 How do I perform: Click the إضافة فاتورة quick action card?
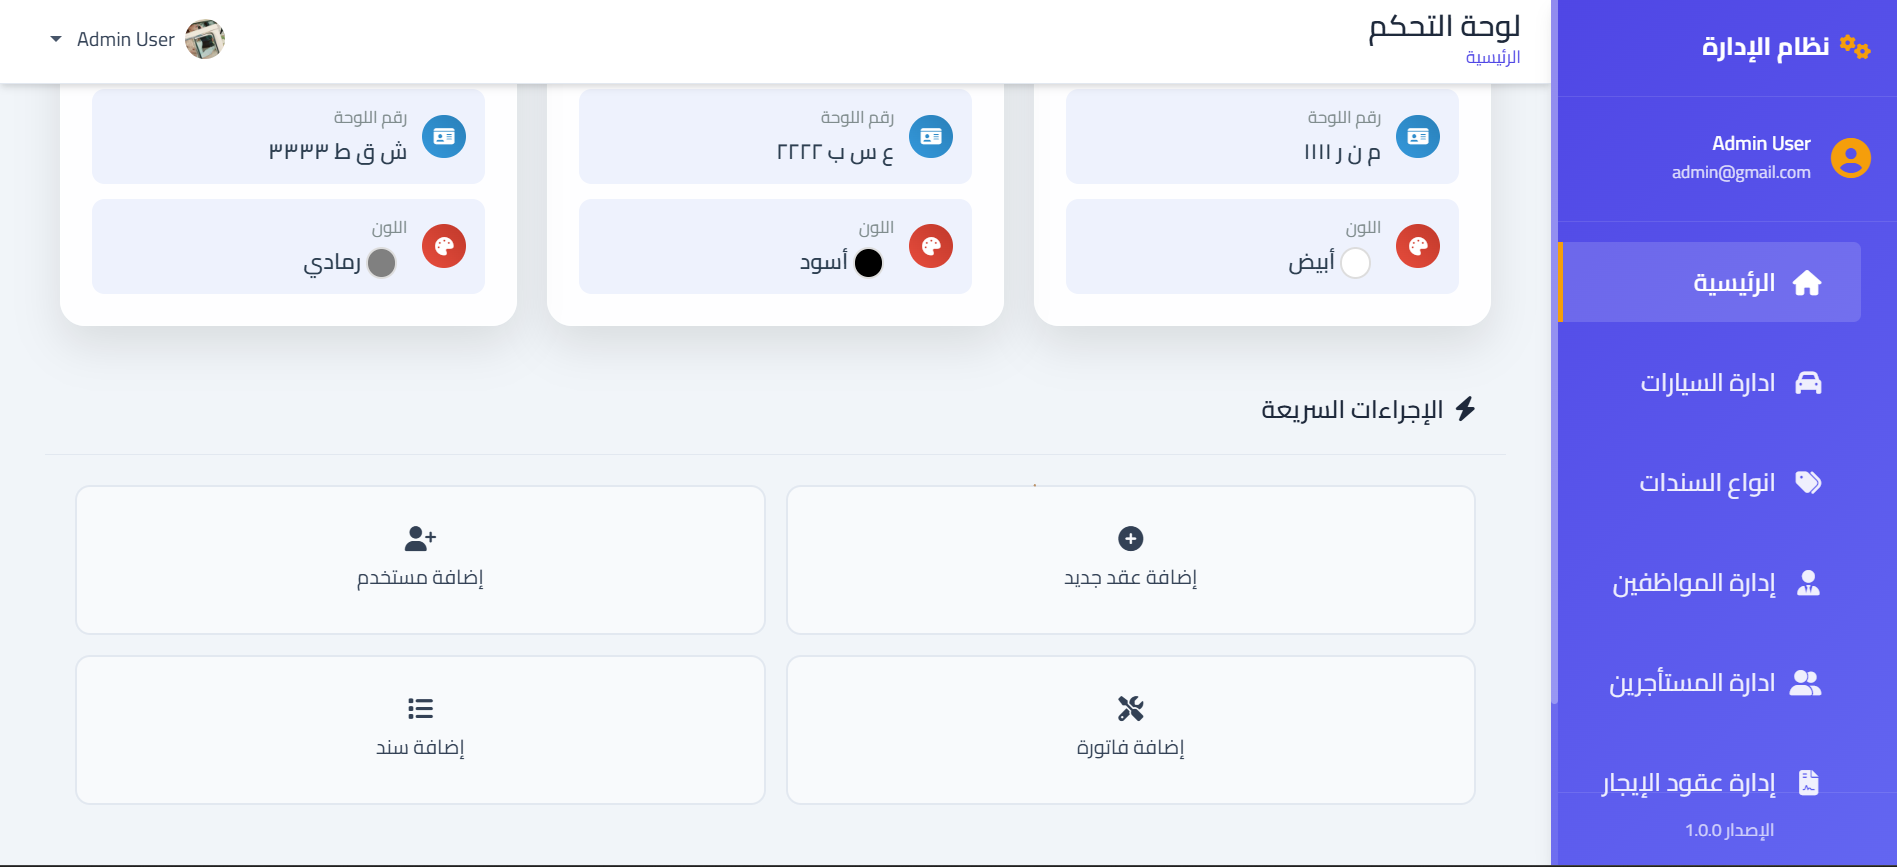[1130, 729]
